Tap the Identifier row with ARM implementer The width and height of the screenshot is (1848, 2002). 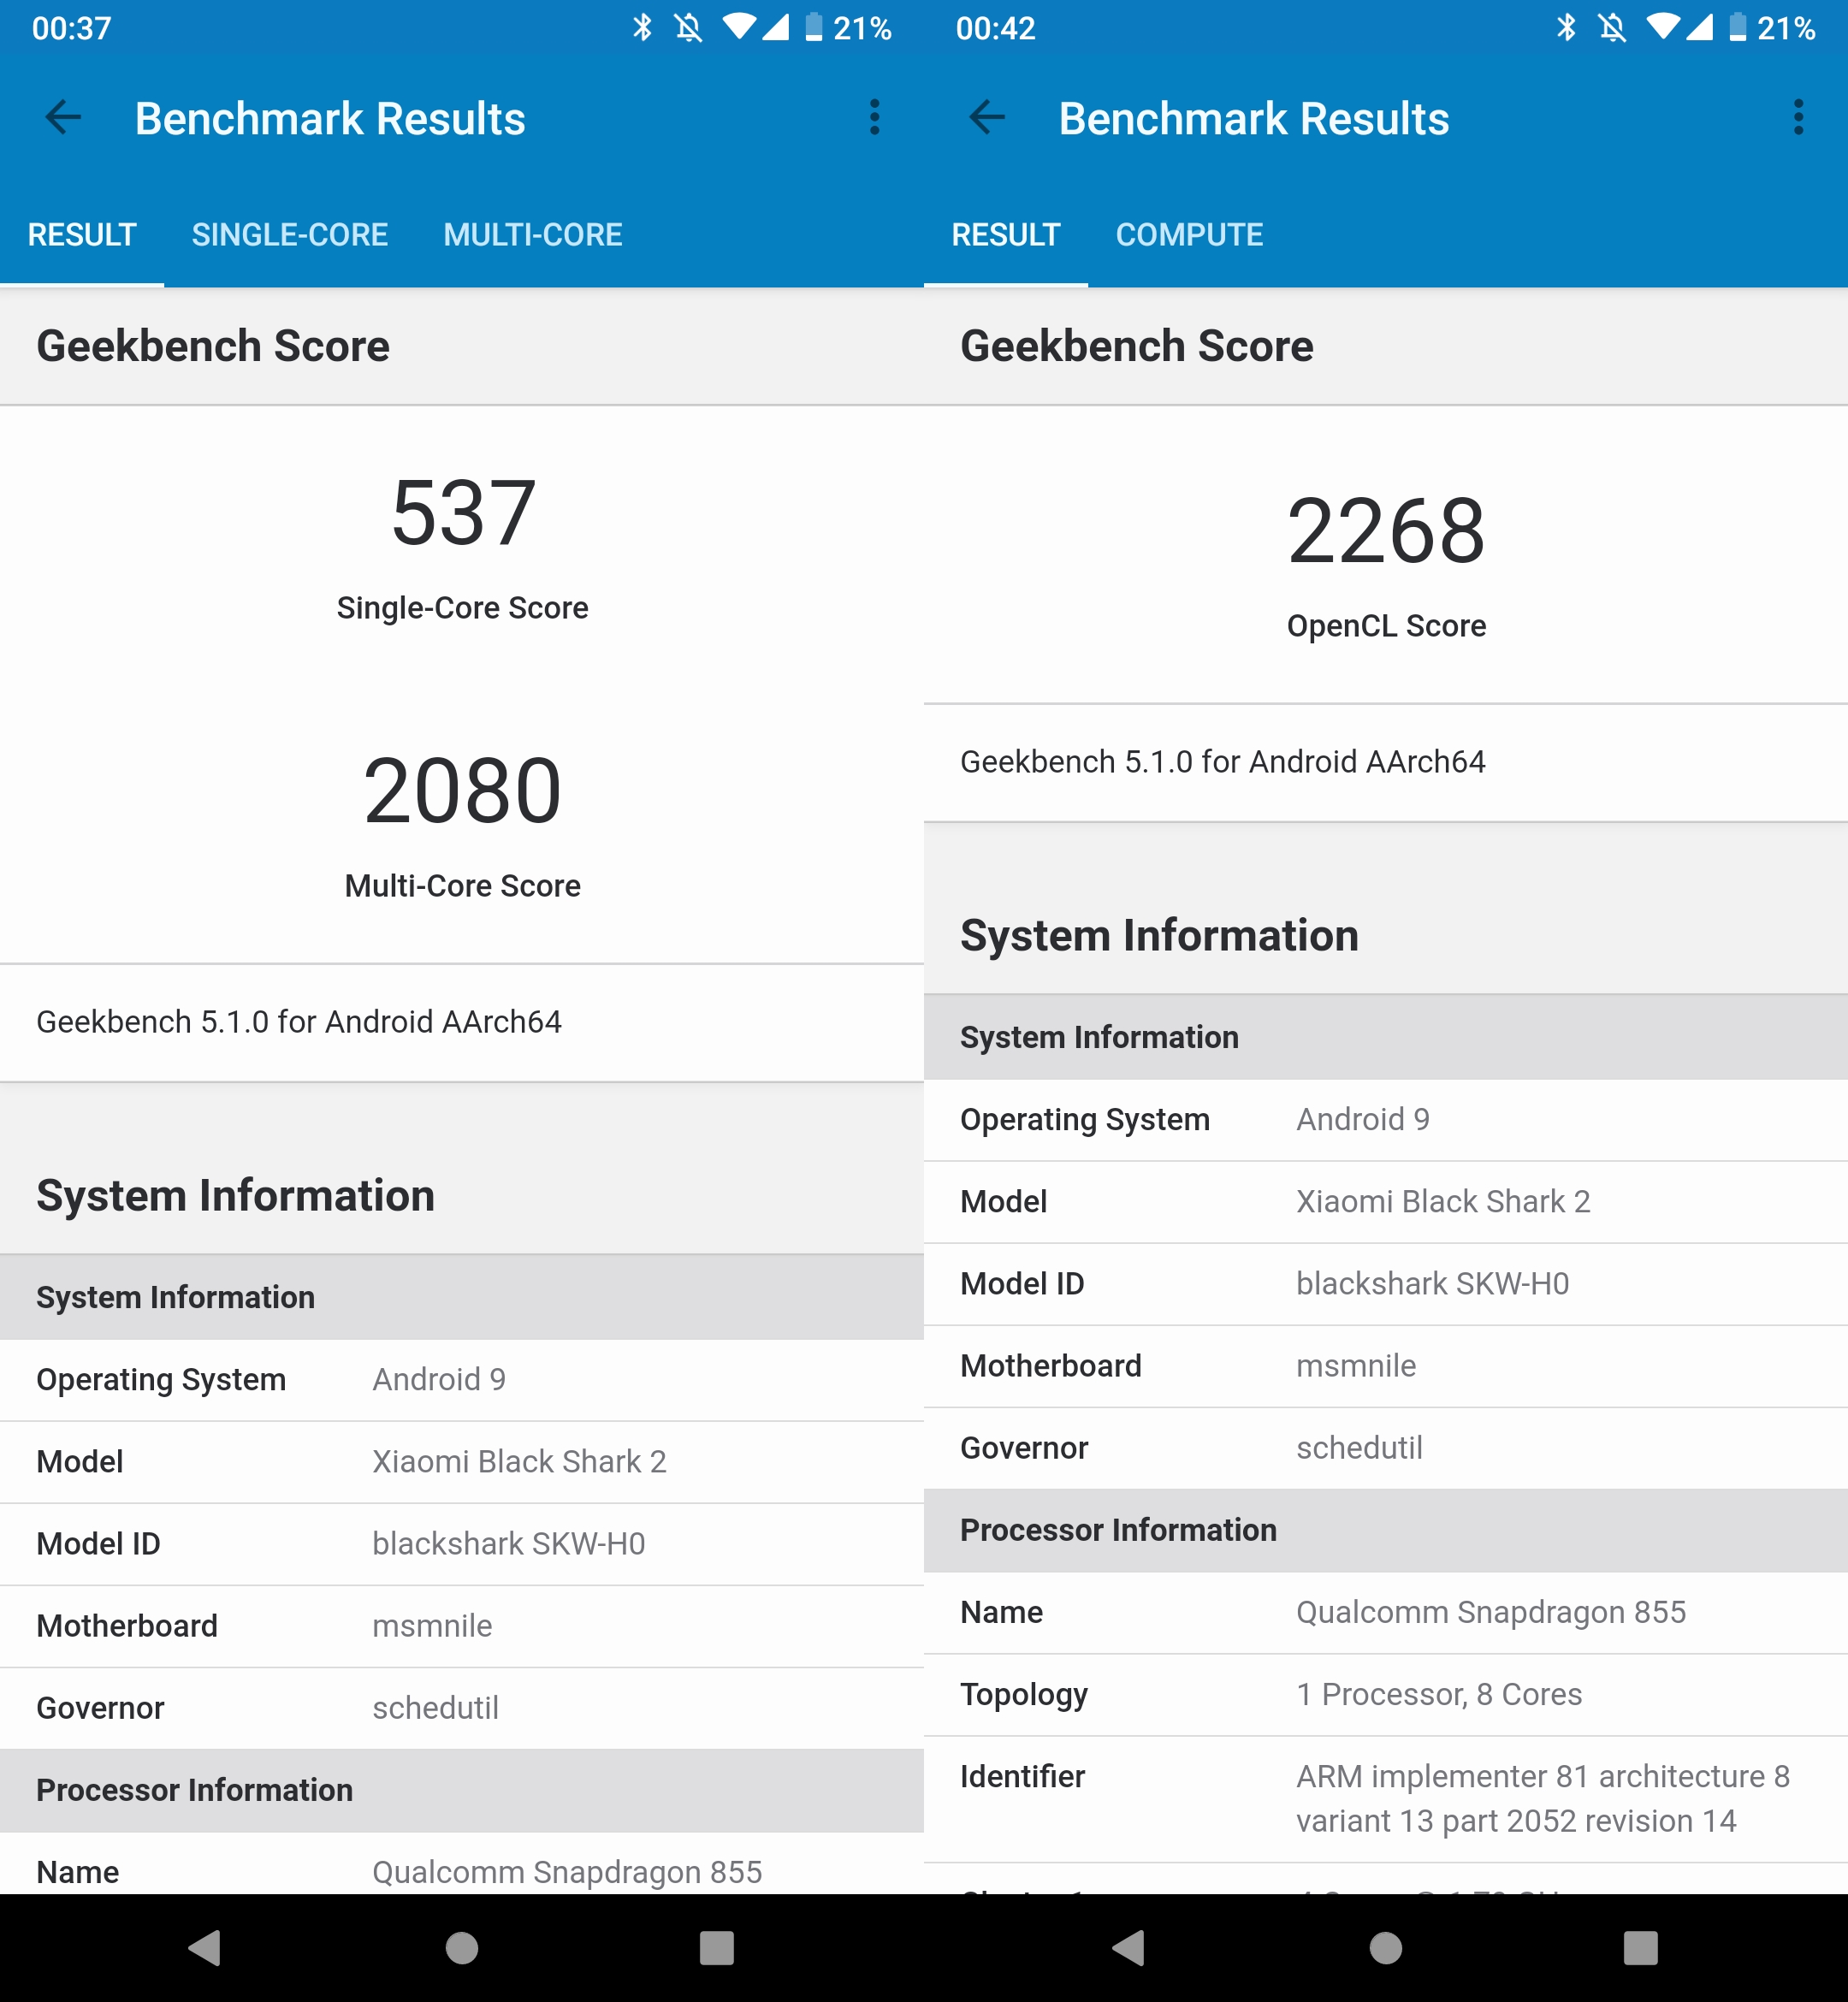click(x=1385, y=1798)
